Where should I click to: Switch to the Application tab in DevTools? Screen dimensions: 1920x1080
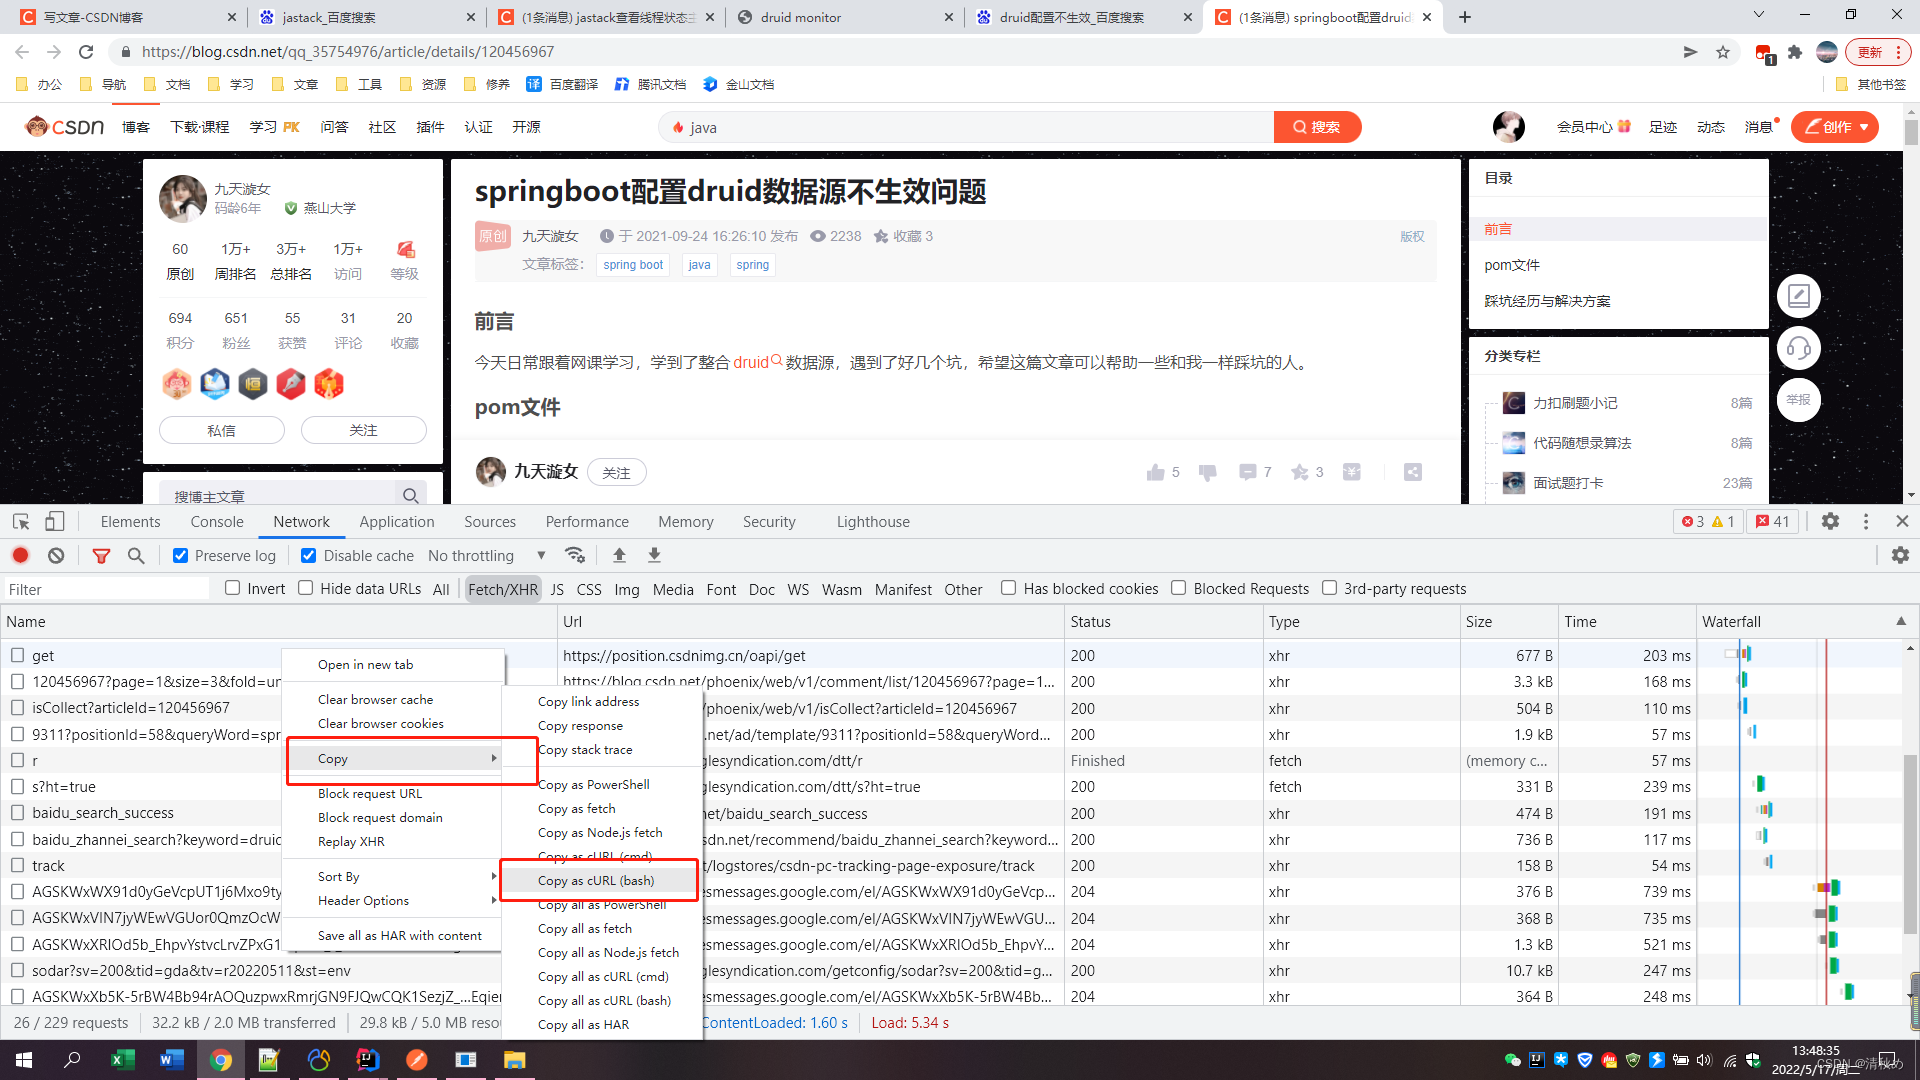point(394,521)
